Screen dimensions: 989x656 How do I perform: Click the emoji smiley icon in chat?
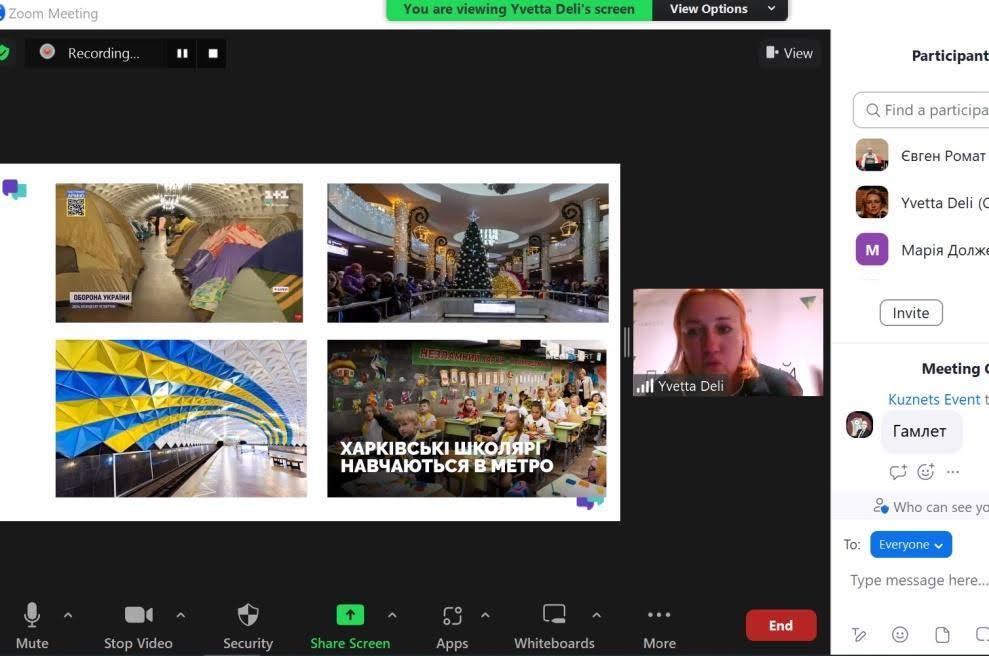[900, 634]
